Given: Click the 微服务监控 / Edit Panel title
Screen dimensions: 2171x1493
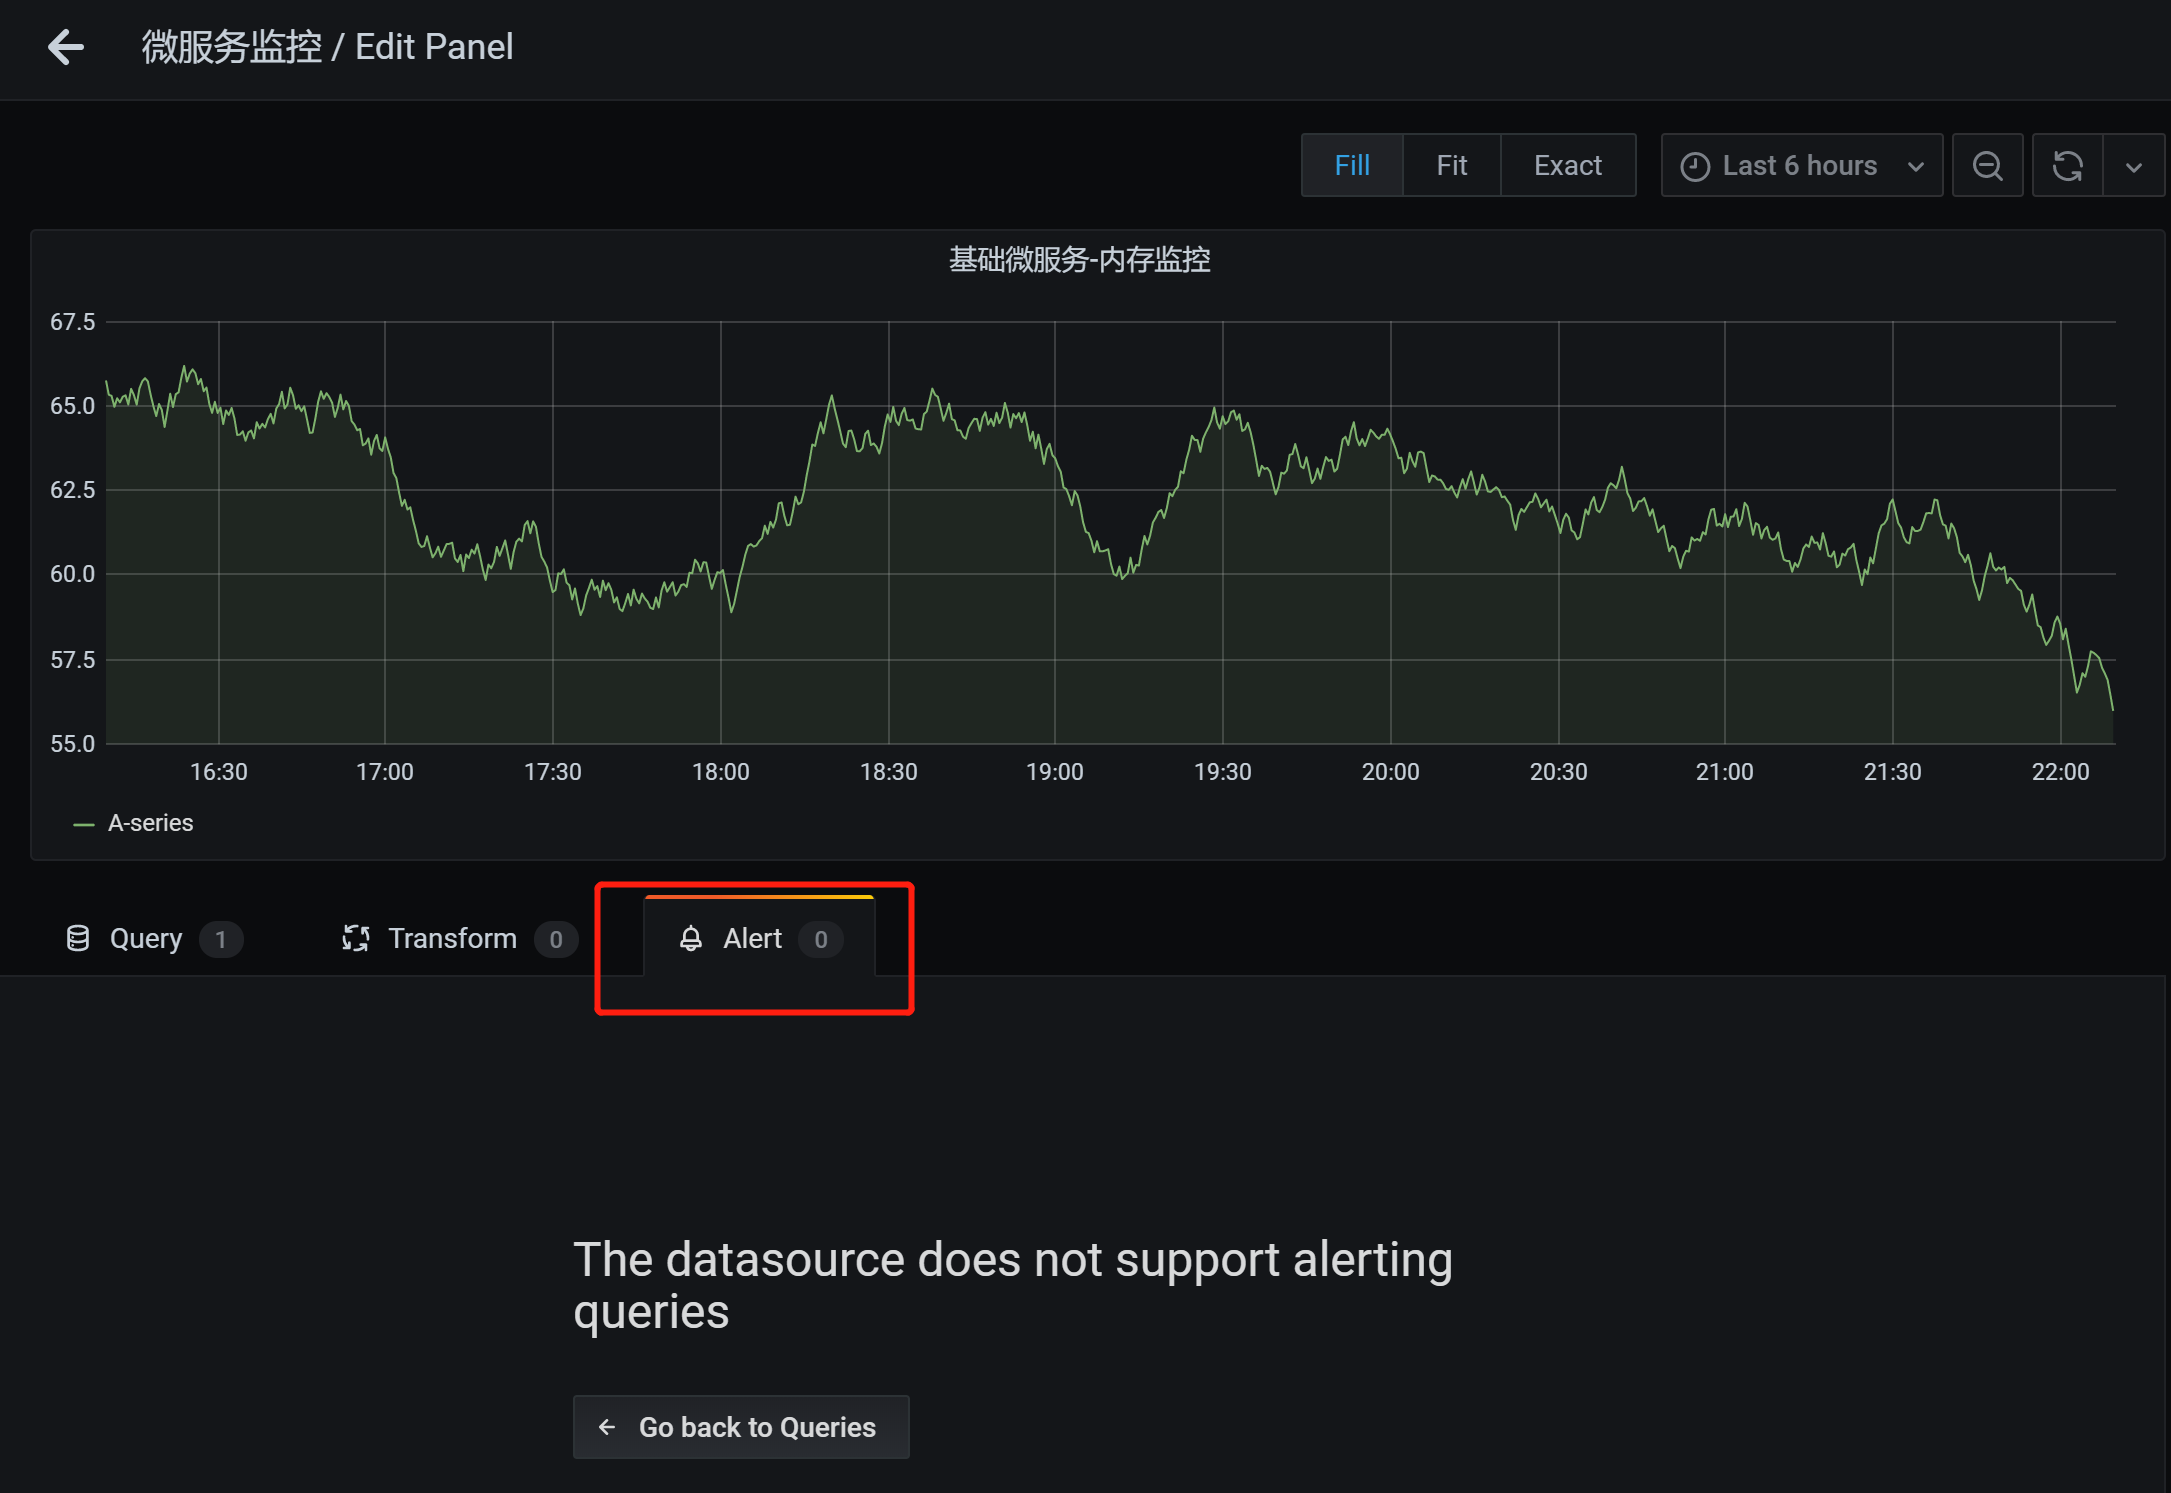Looking at the screenshot, I should 327,47.
